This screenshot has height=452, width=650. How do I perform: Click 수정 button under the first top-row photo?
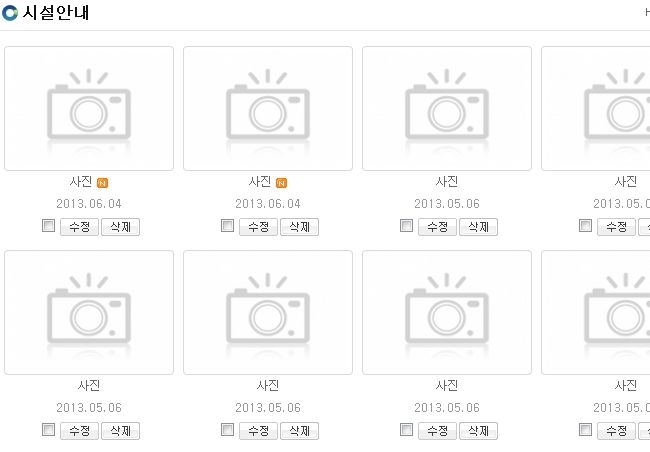click(x=80, y=227)
